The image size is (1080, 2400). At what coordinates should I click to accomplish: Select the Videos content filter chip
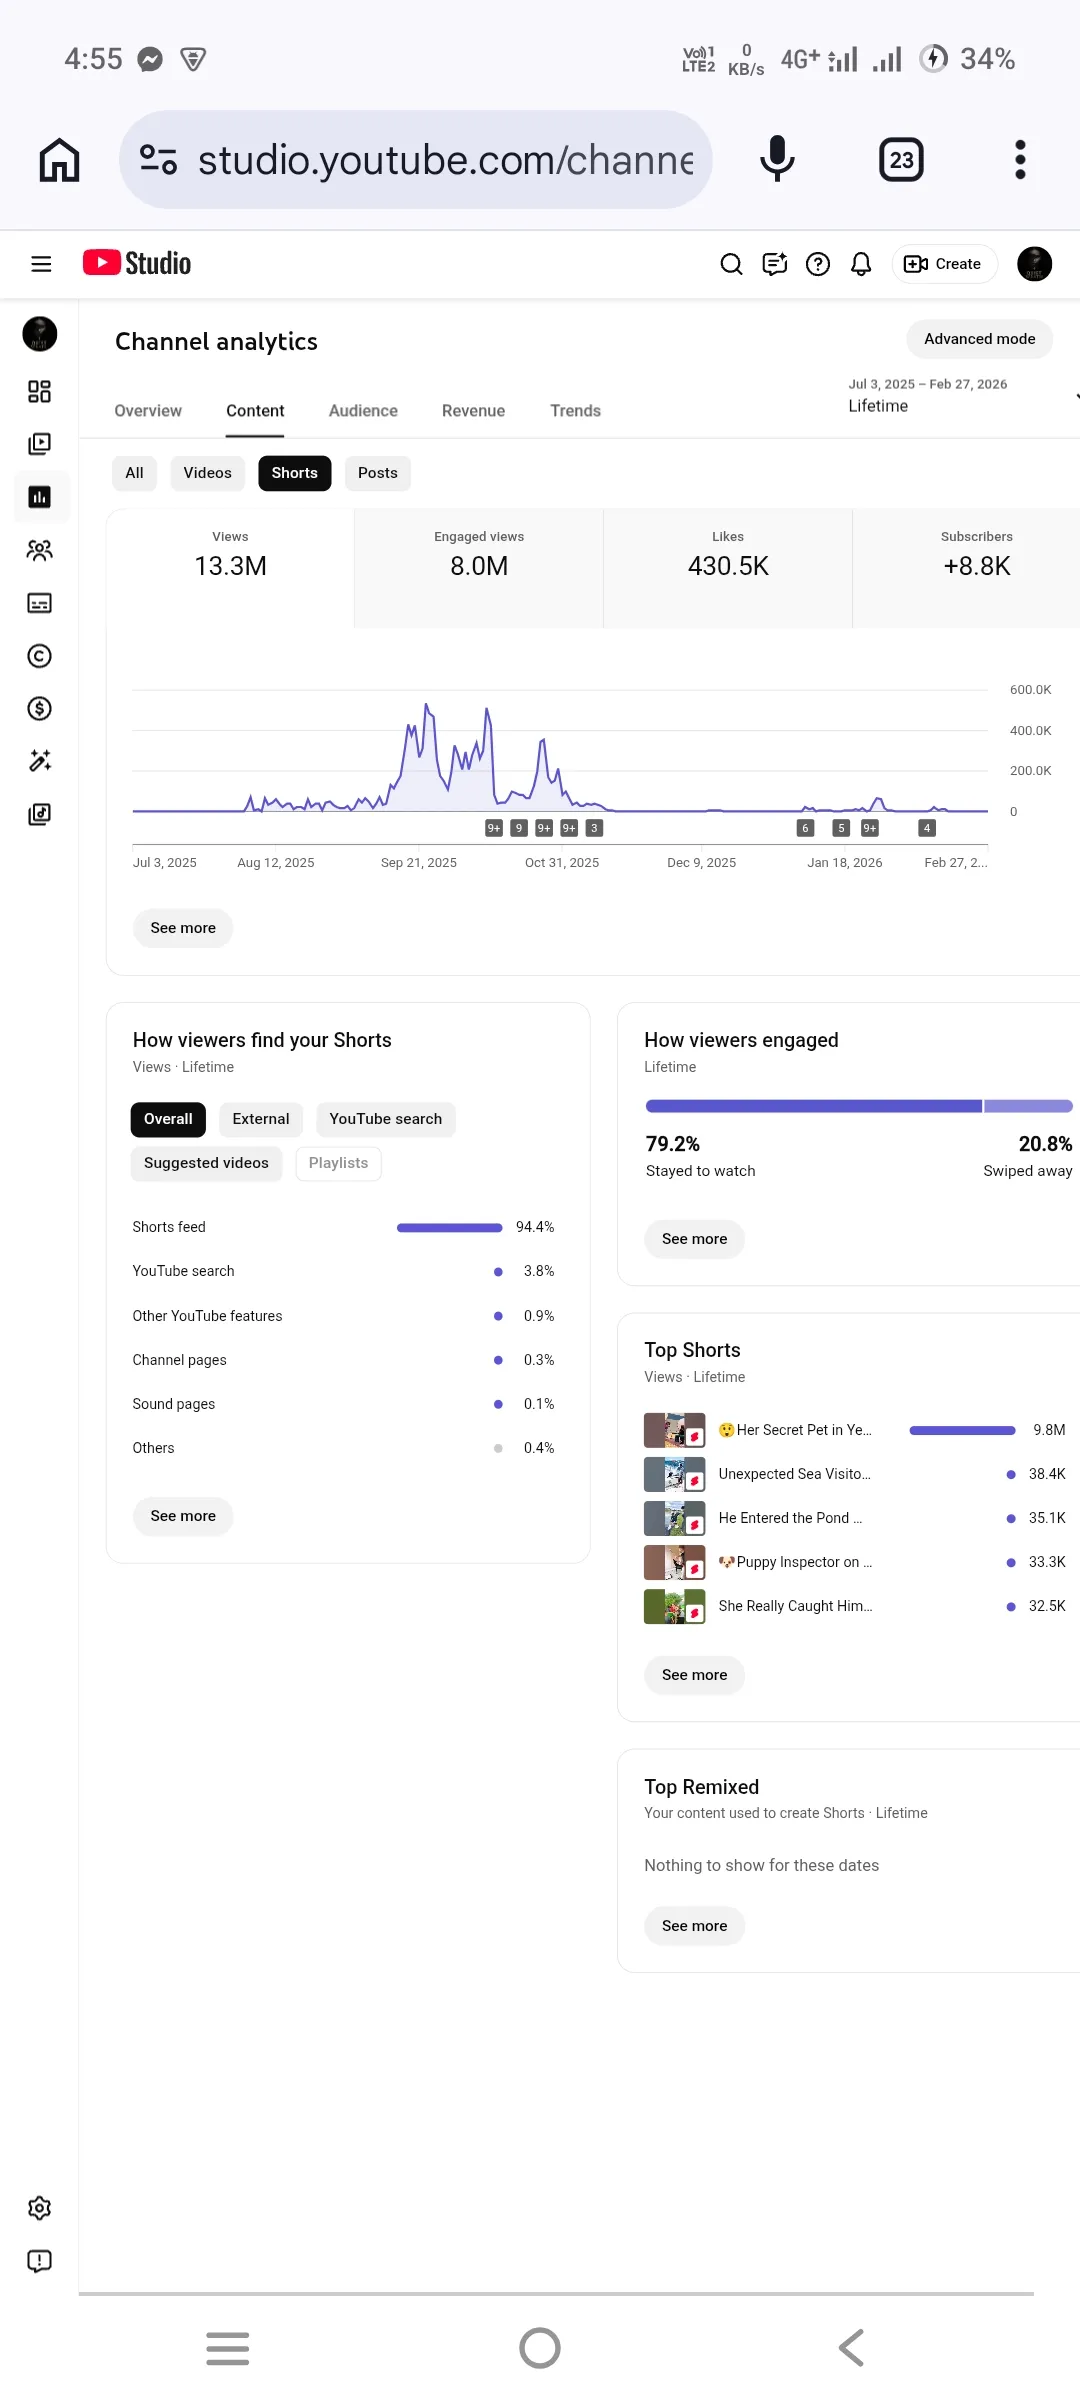(207, 473)
